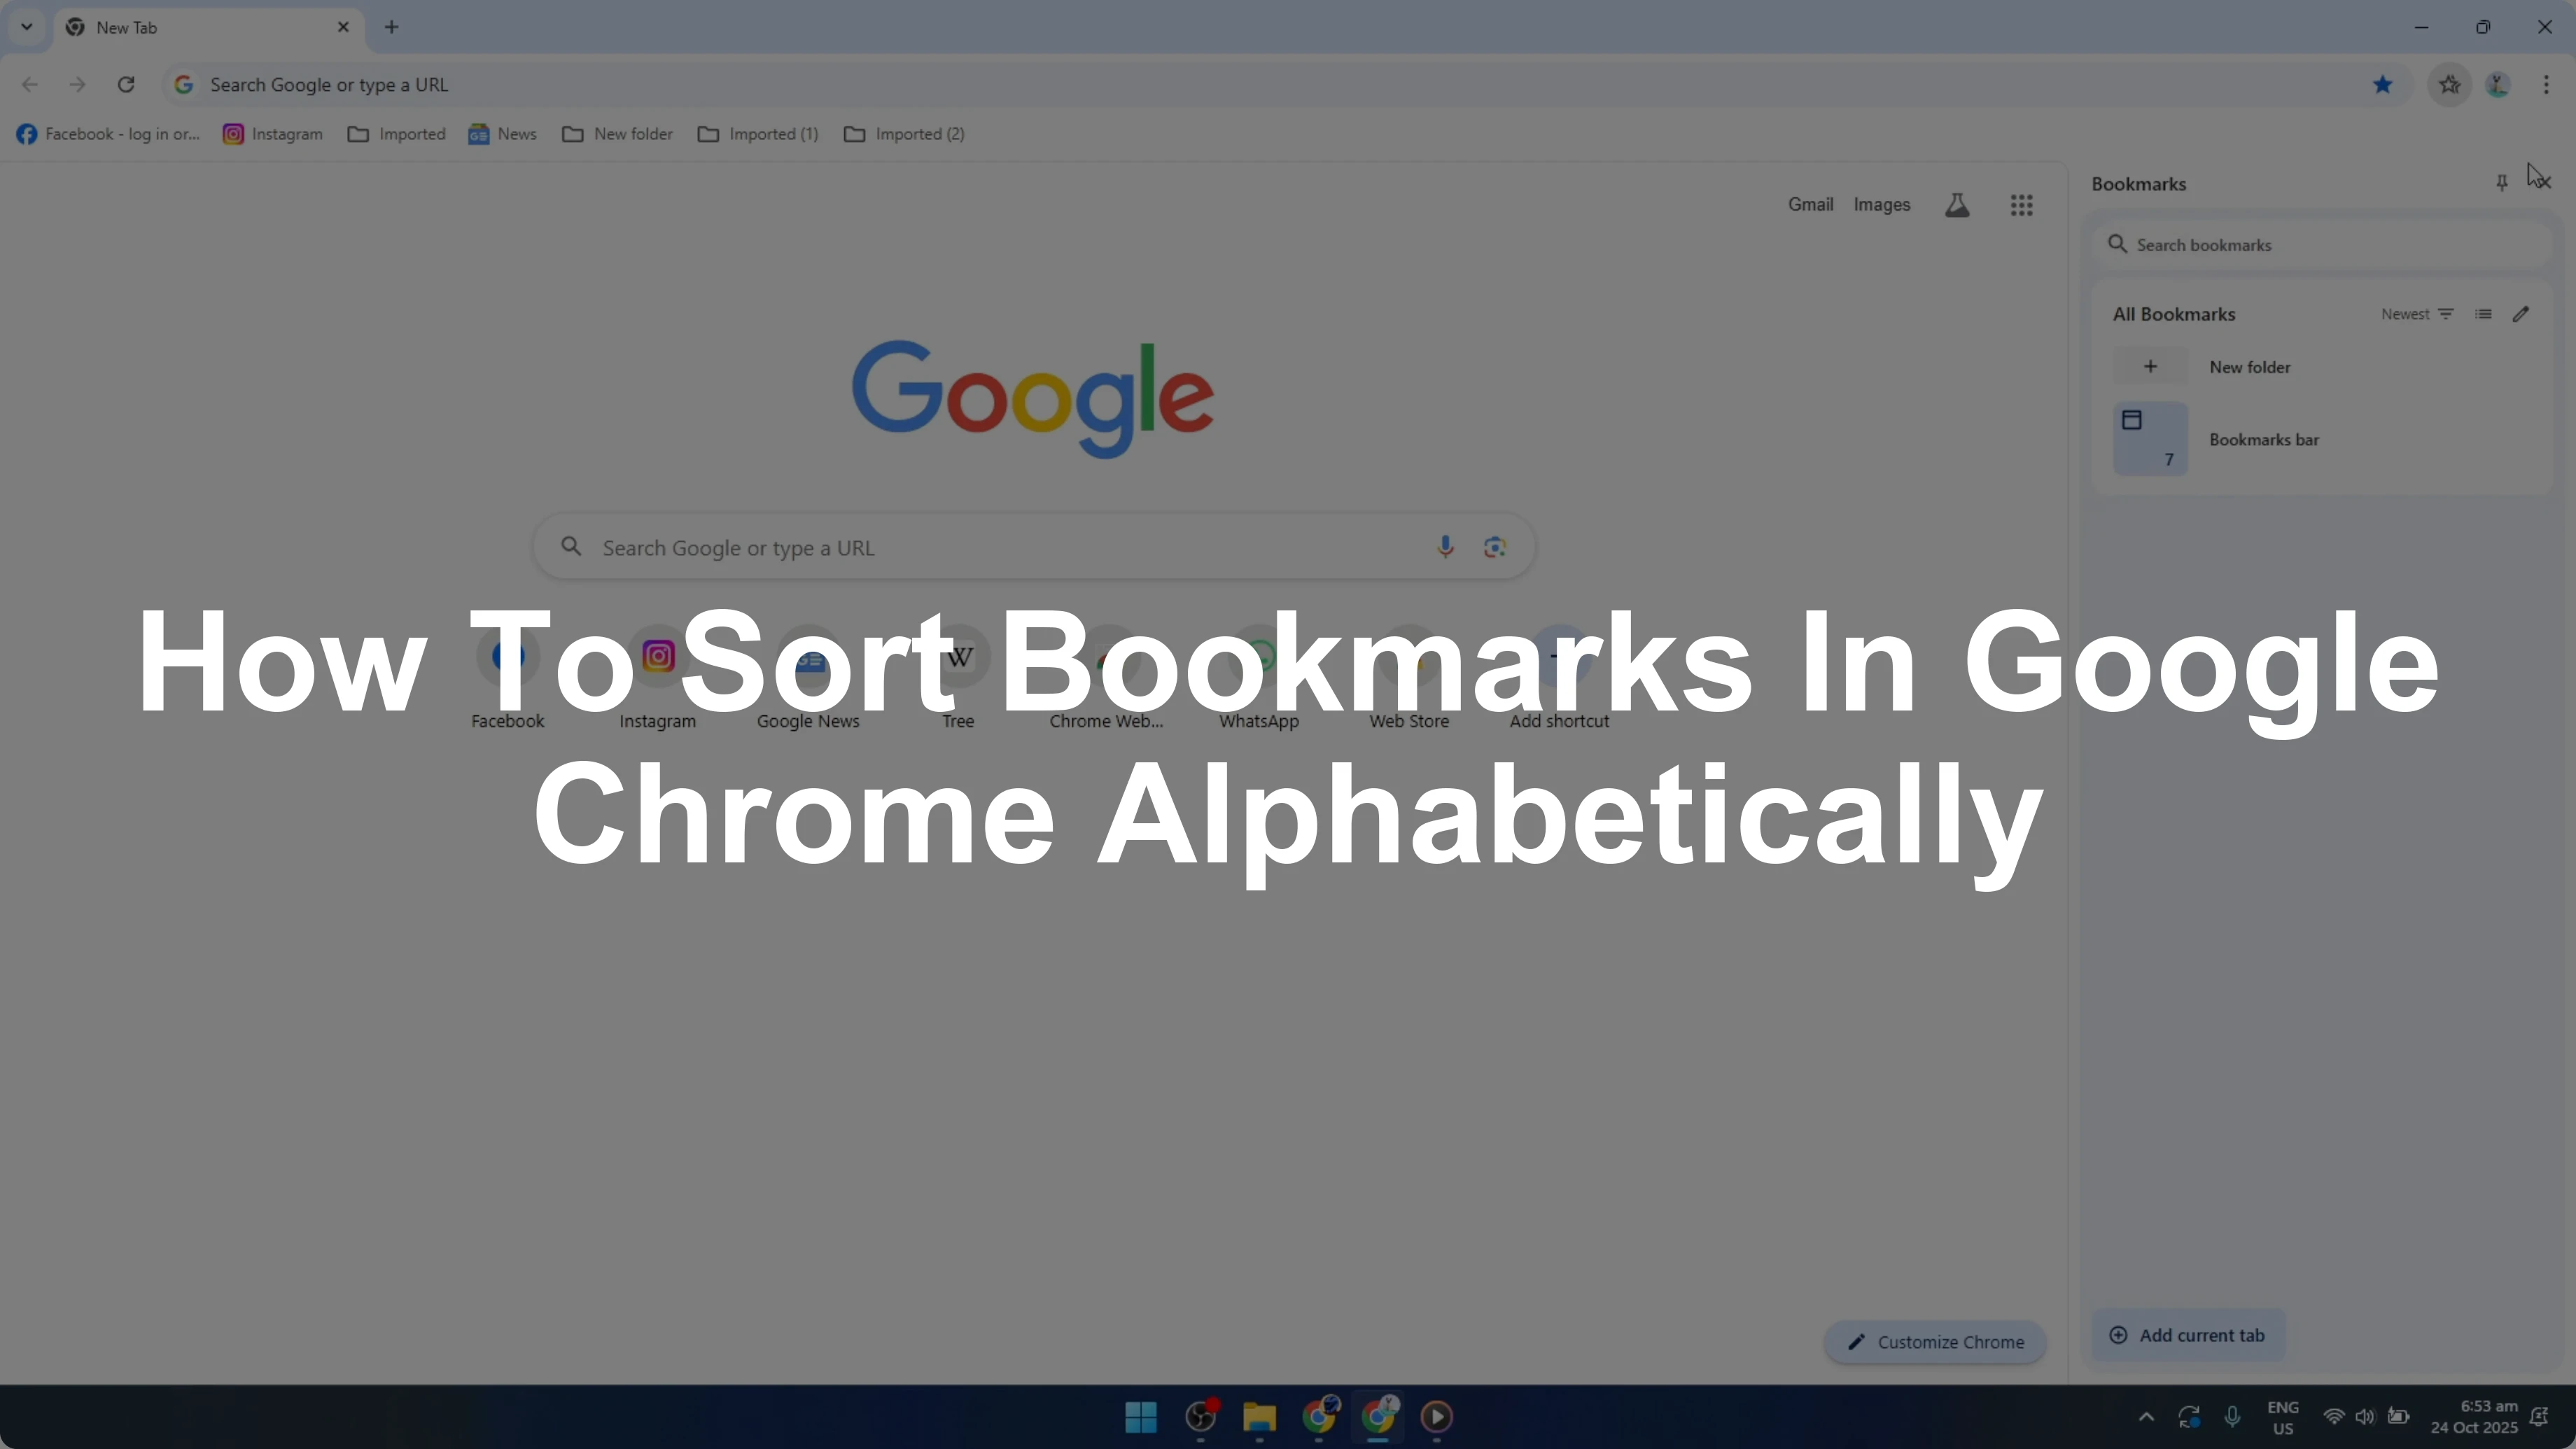Reload the current page
2576x1449 pixels.
coord(126,85)
